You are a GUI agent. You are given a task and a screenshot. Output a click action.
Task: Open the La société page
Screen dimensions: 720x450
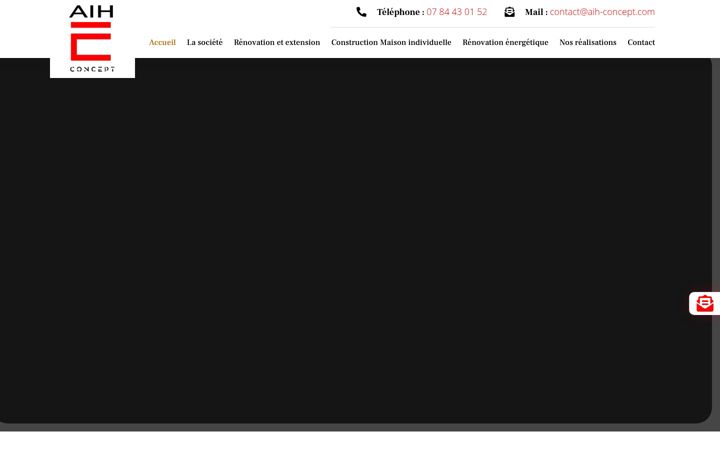204,42
